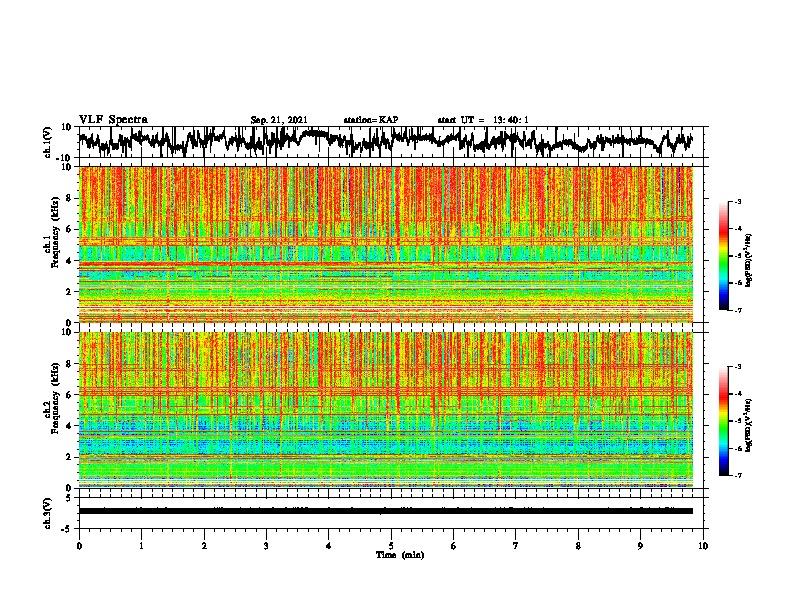The height and width of the screenshot is (612, 792).
Task: Select the date text "Sep. 21, 2021"
Action: click(279, 120)
